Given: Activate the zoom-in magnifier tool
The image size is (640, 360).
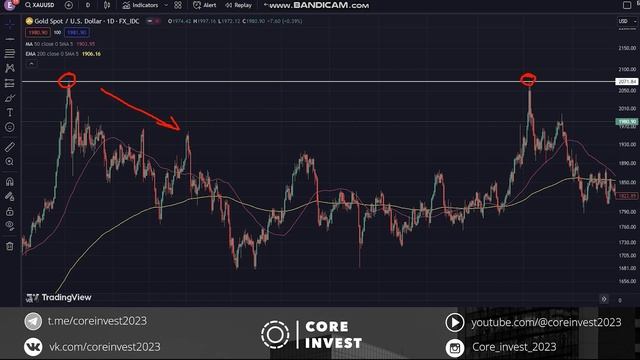Looking at the screenshot, I should tap(10, 162).
